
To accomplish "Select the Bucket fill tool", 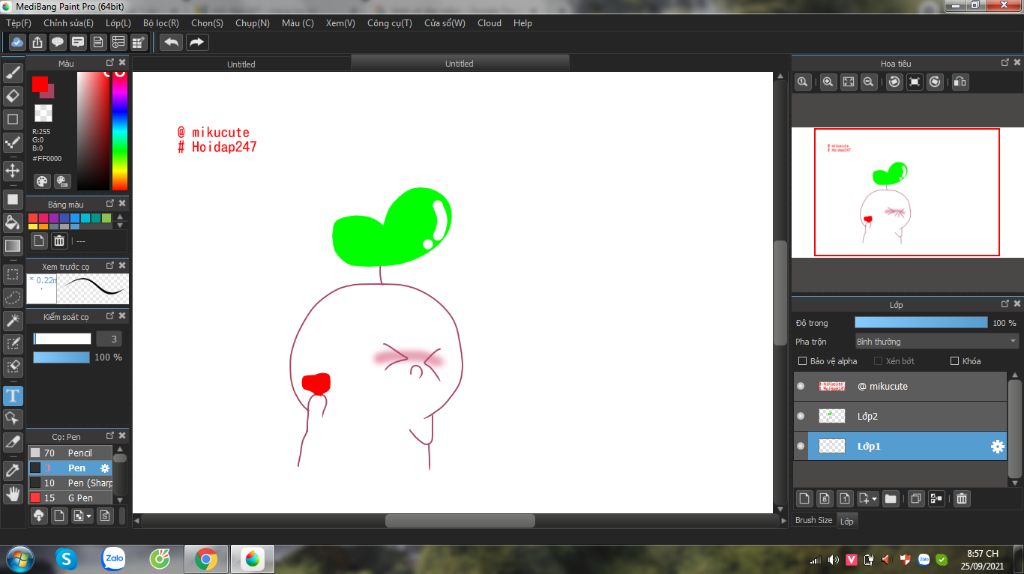I will [12, 223].
